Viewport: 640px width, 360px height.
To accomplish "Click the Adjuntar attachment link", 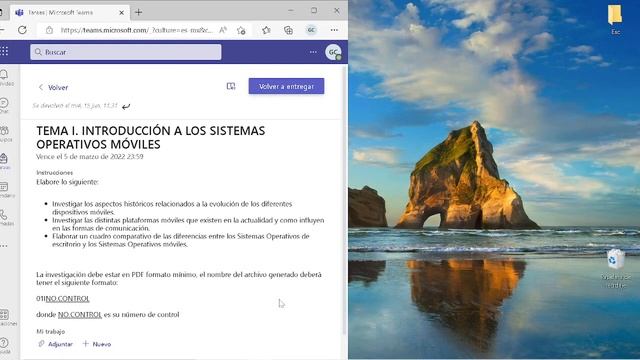I will click(x=56, y=344).
